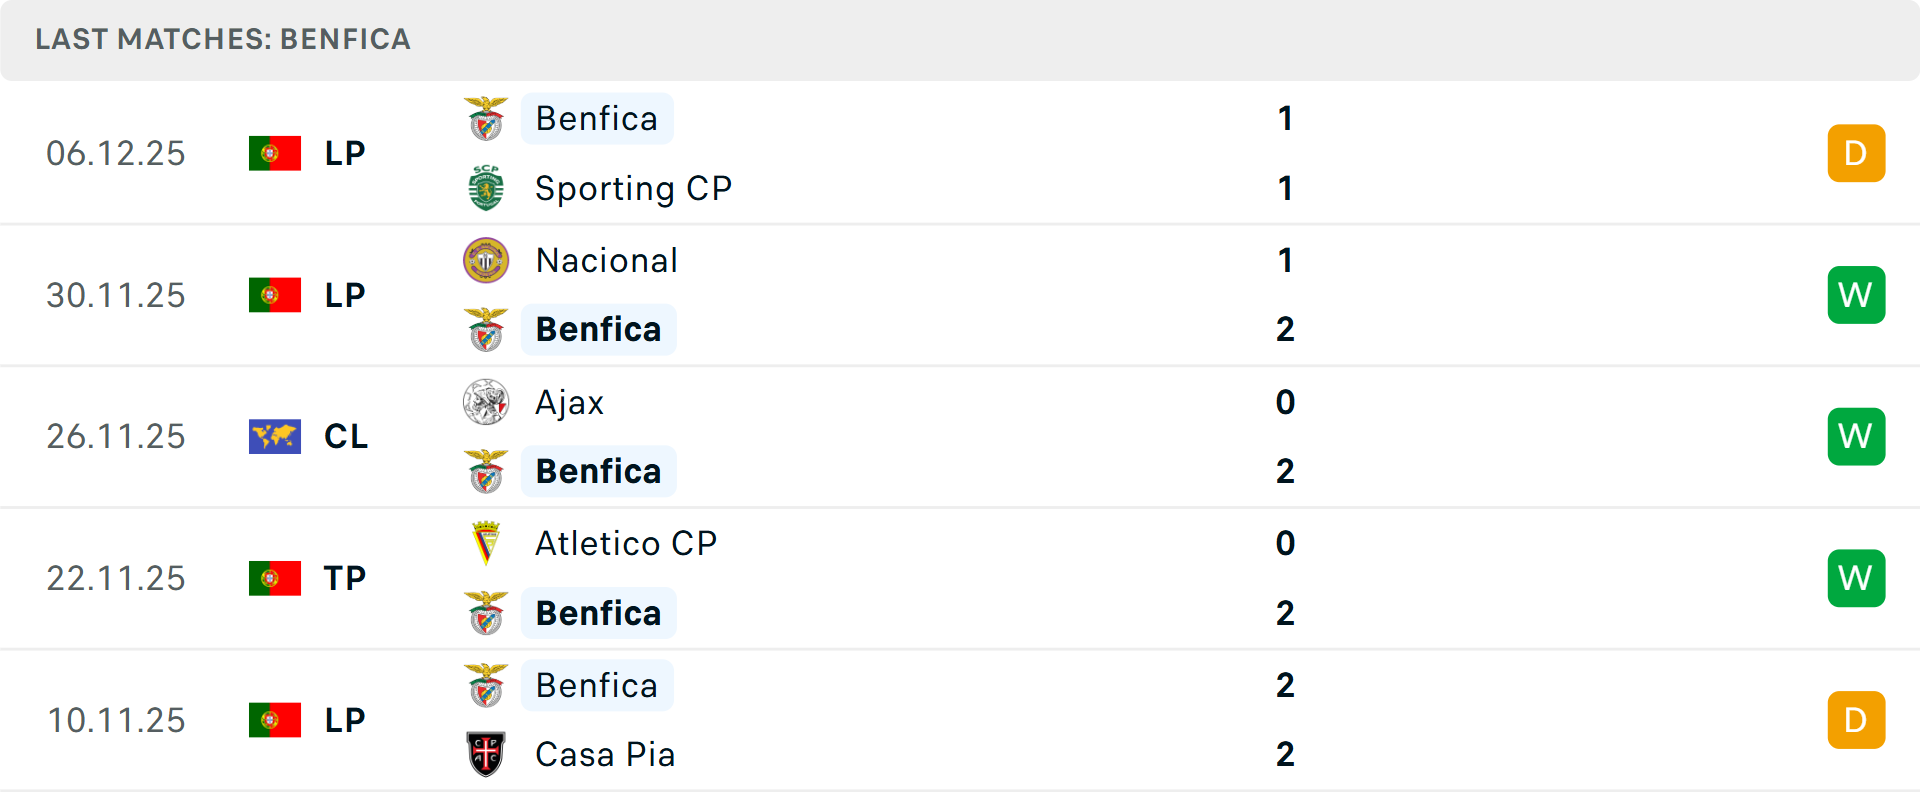Click the Sporting CP club crest

[486, 188]
